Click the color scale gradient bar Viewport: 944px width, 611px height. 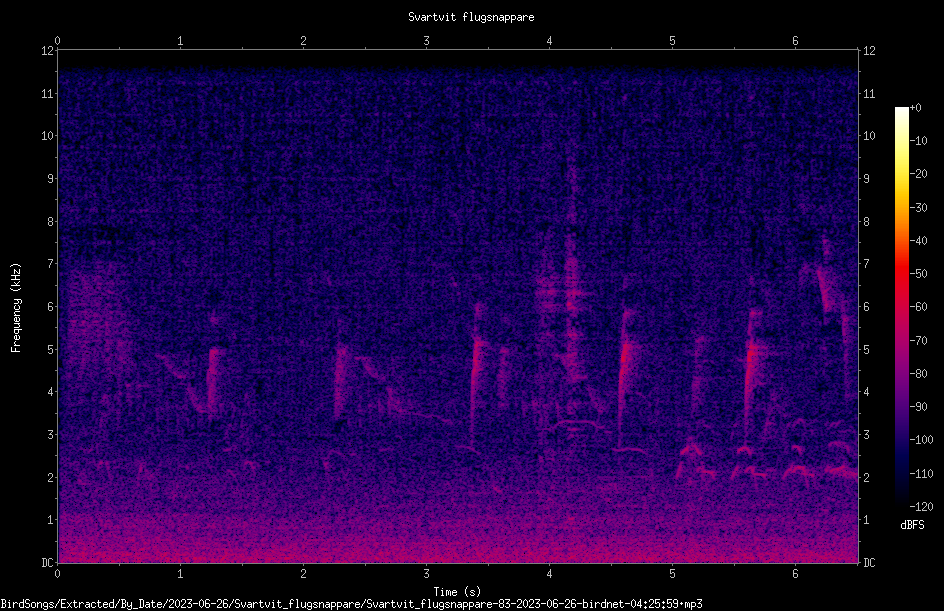click(901, 306)
